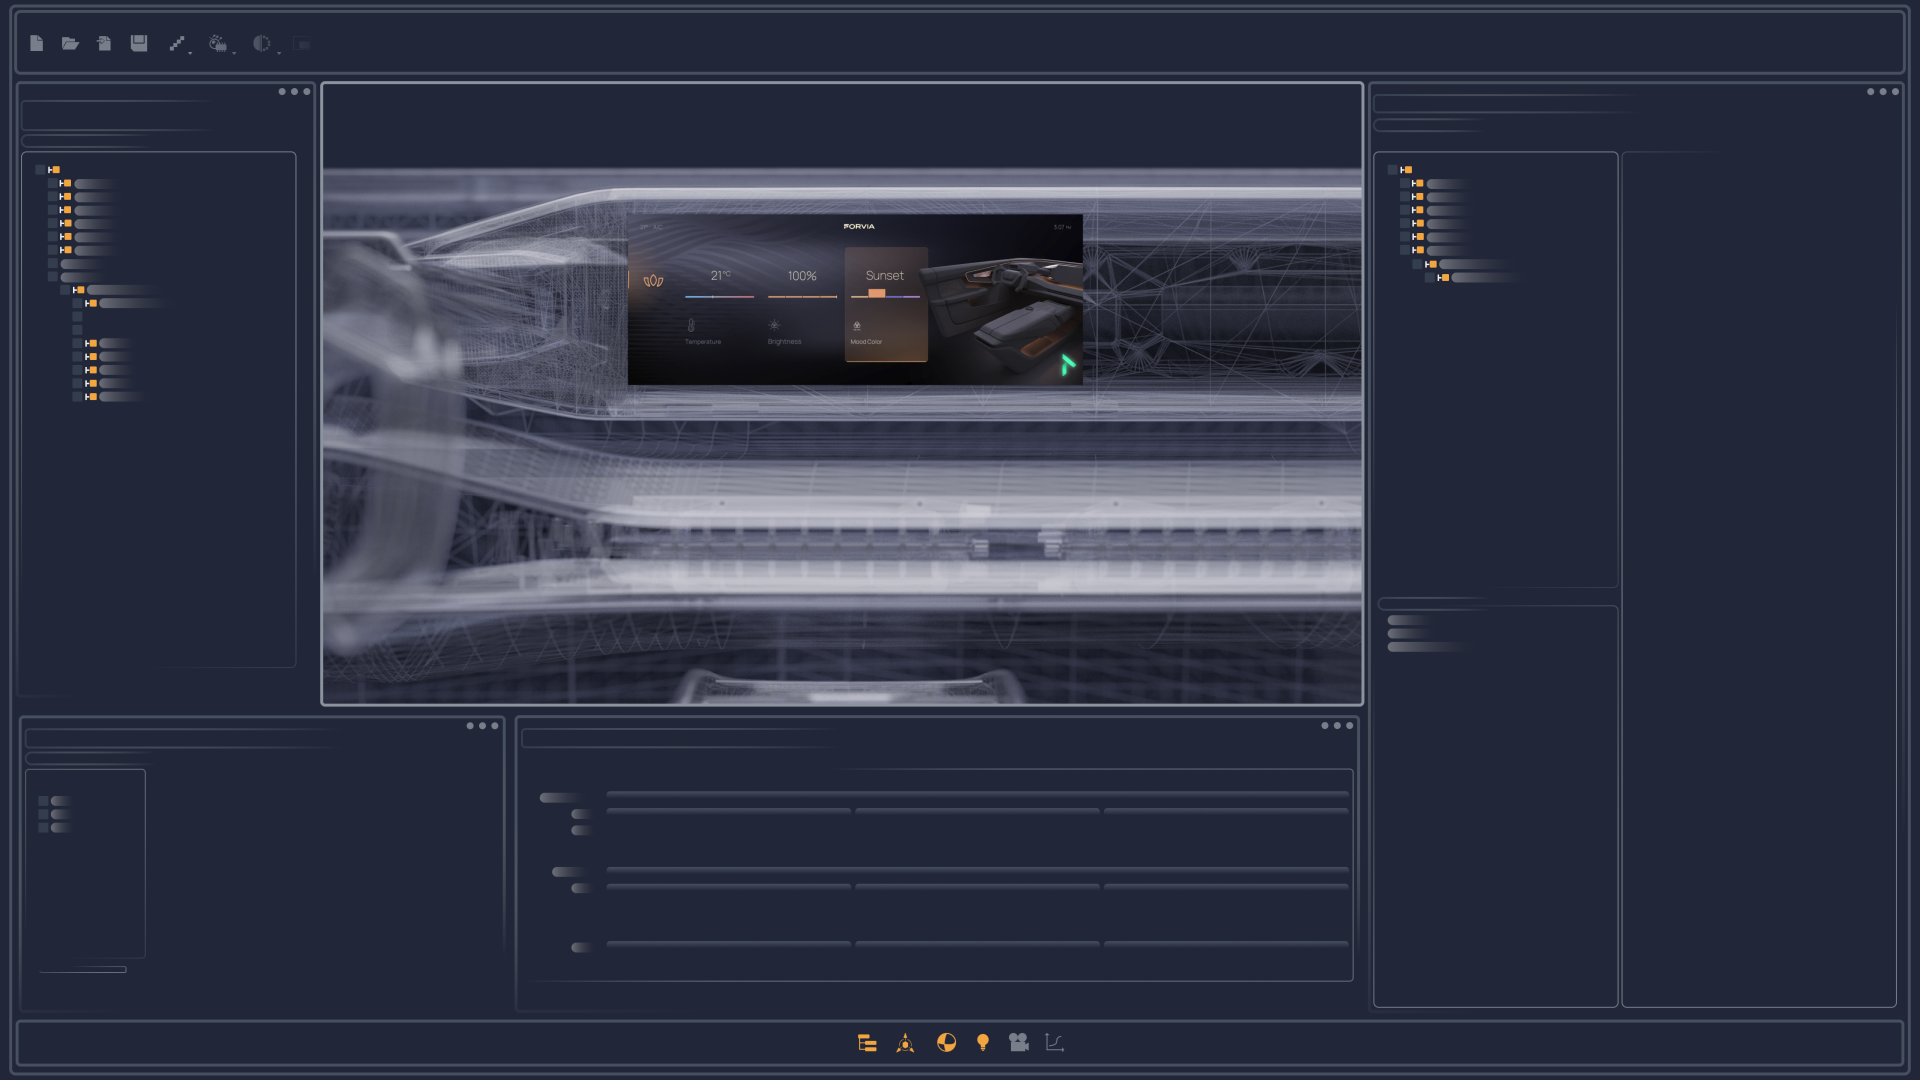Click the FORVIA logo on display
Viewport: 1920px width, 1080px height.
pos(859,227)
